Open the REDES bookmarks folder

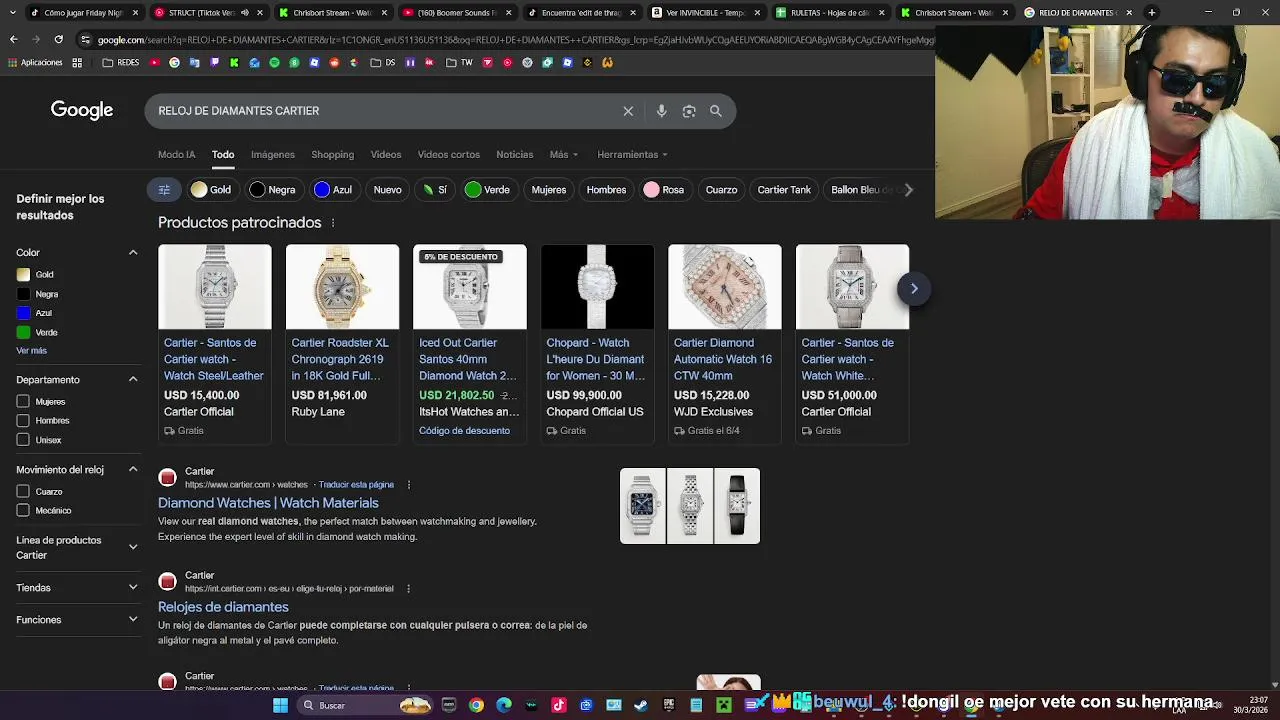click(121, 62)
